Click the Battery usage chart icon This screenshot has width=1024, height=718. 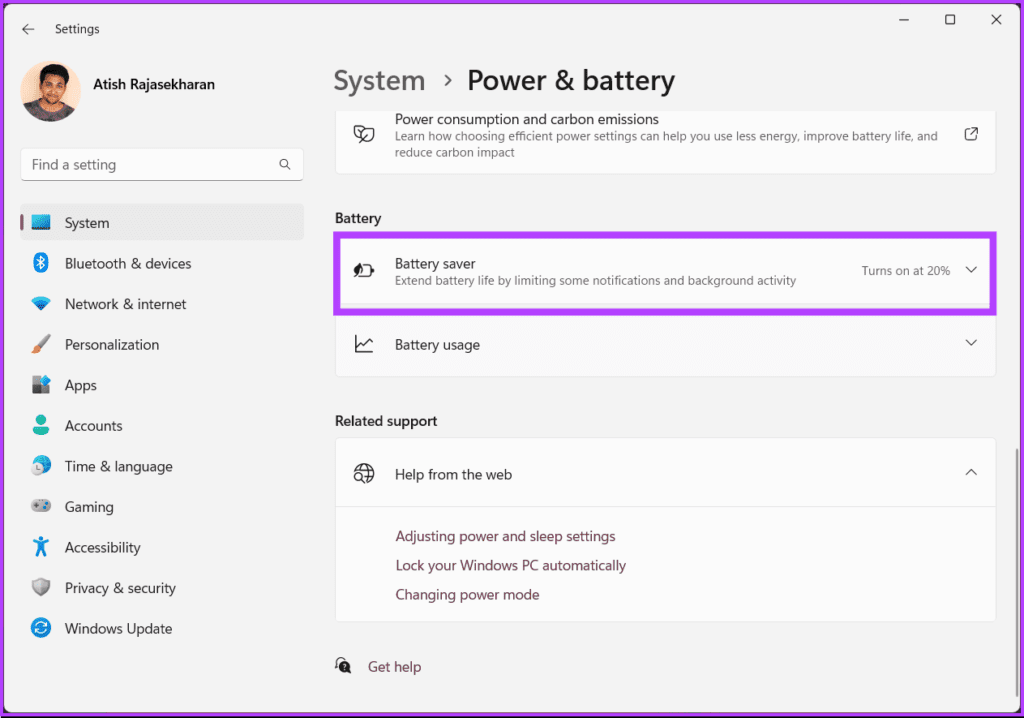[364, 344]
